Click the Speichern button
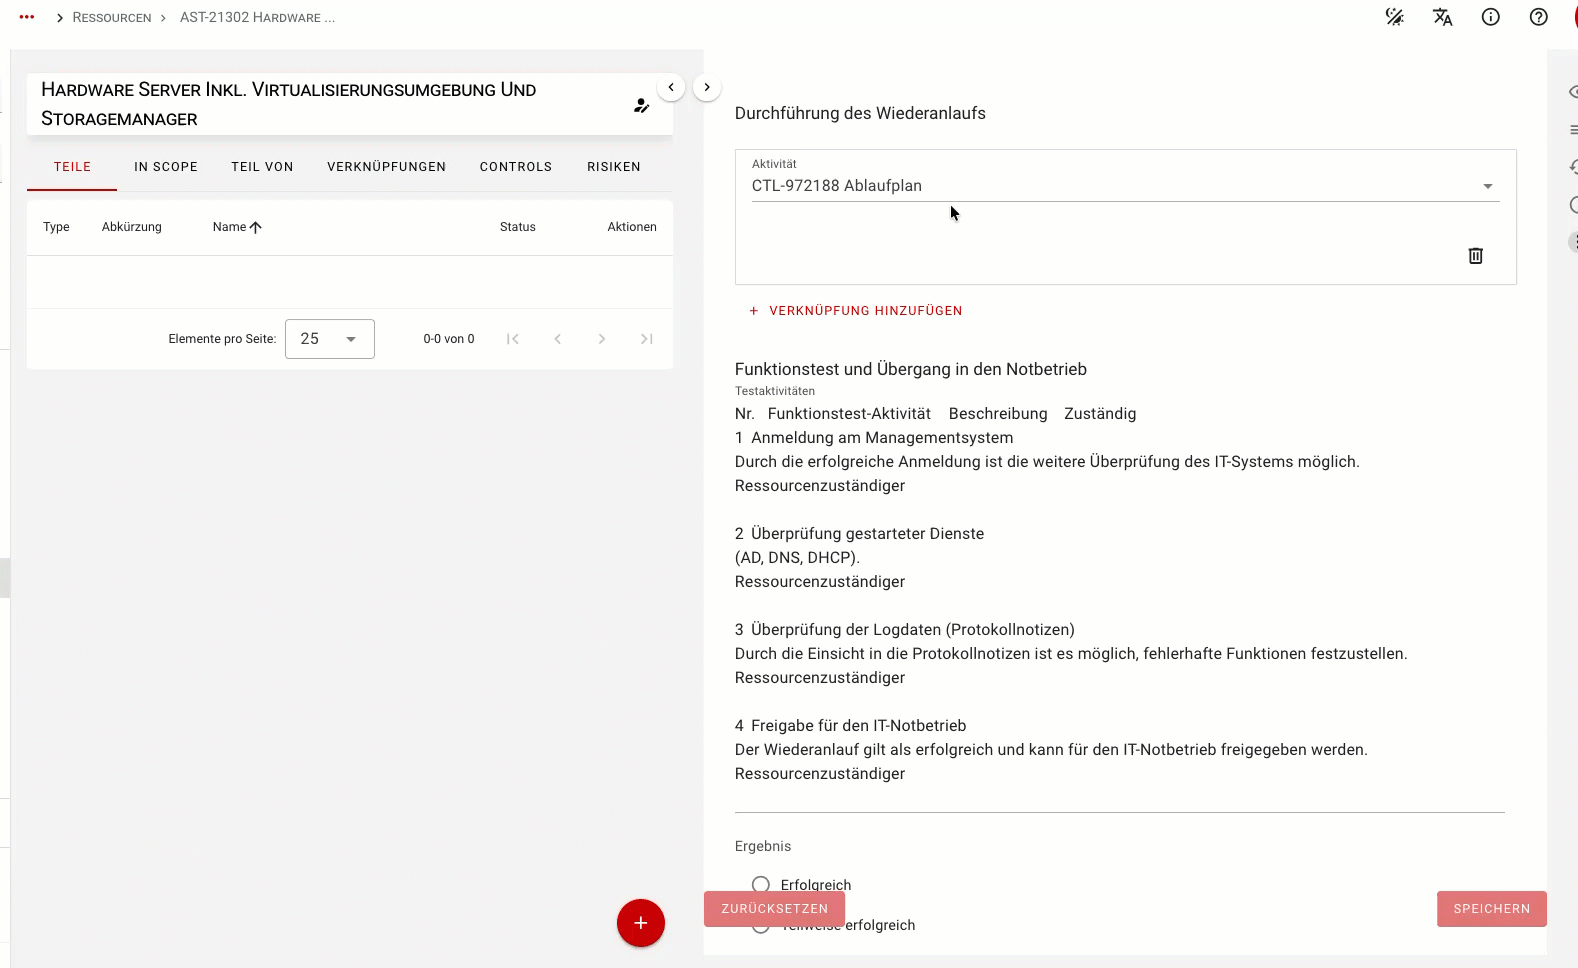The height and width of the screenshot is (968, 1578). pos(1492,909)
